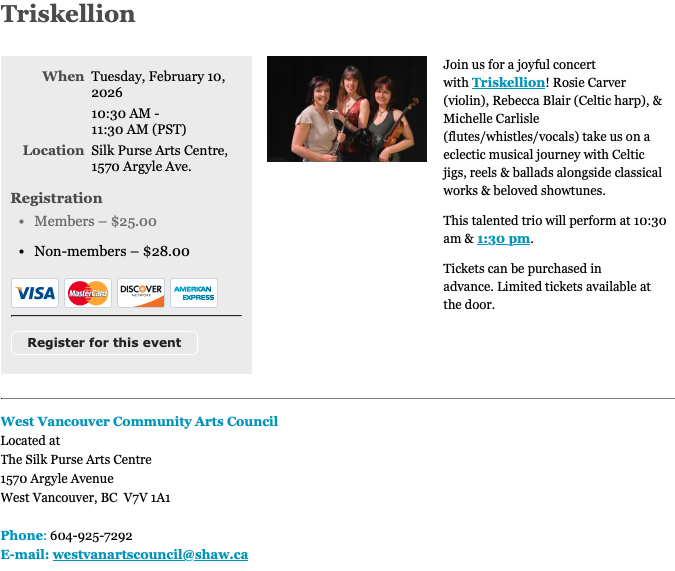Open the Triskellion trio photo

[346, 109]
